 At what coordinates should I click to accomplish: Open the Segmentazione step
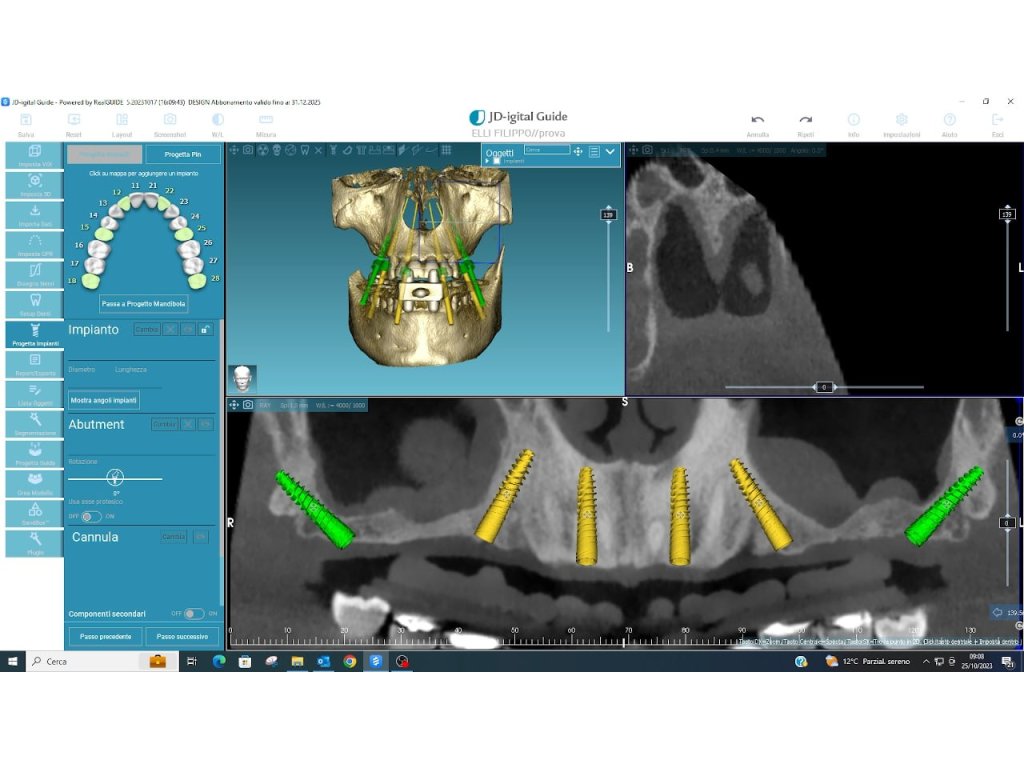(x=35, y=424)
